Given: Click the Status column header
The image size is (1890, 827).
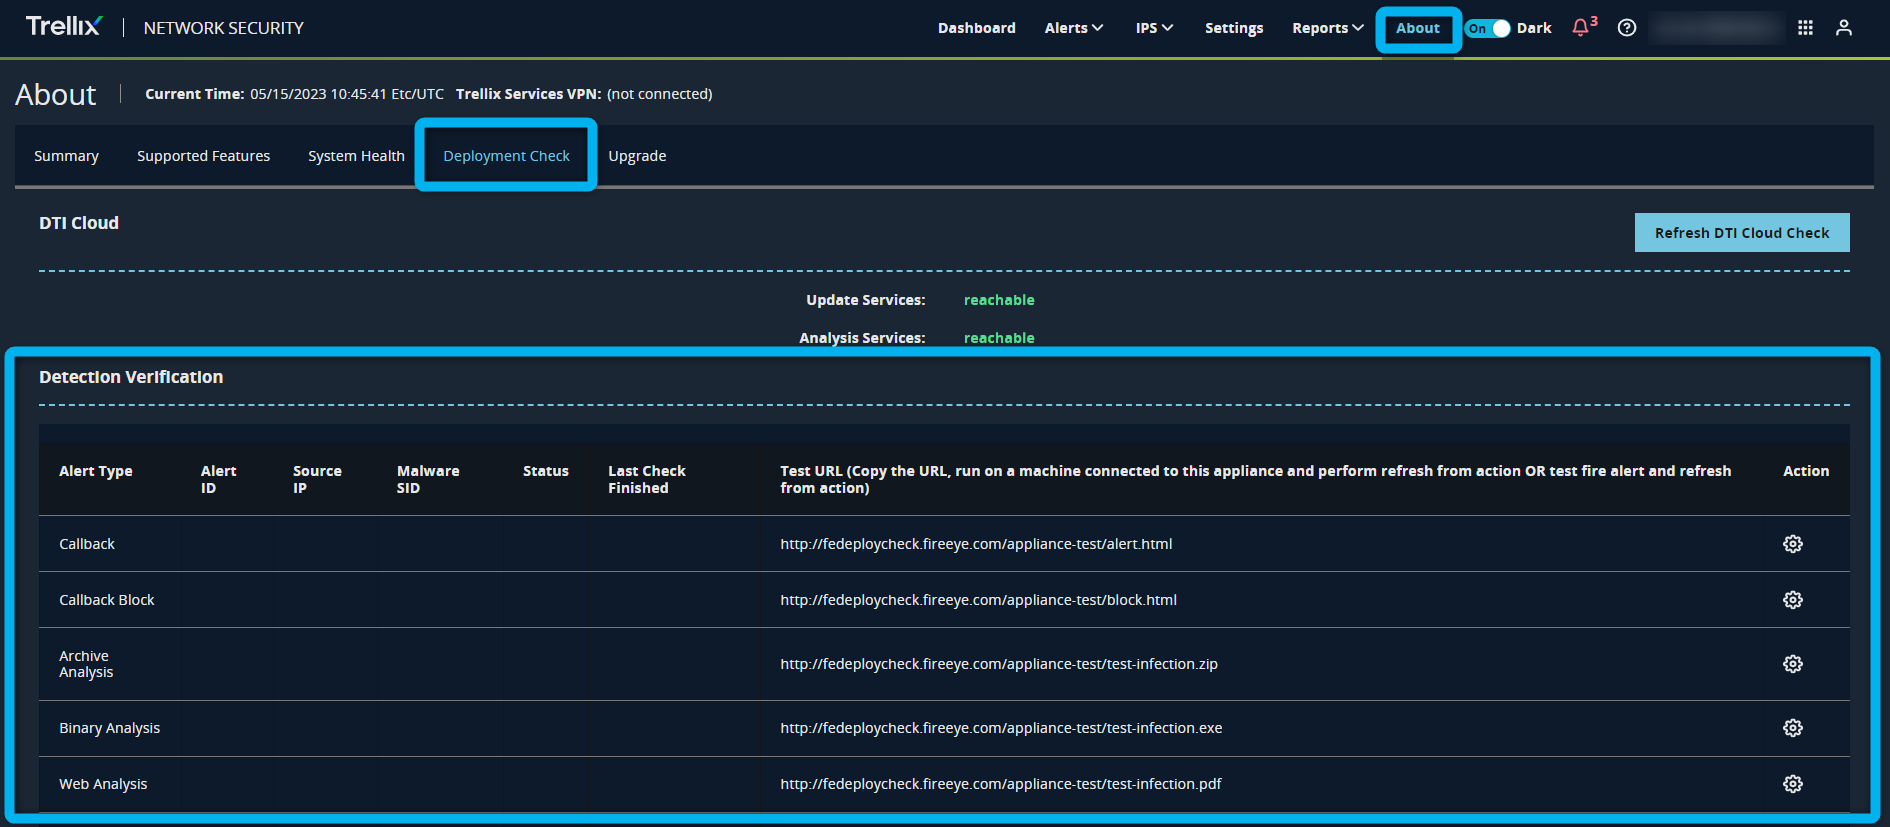Looking at the screenshot, I should [545, 471].
